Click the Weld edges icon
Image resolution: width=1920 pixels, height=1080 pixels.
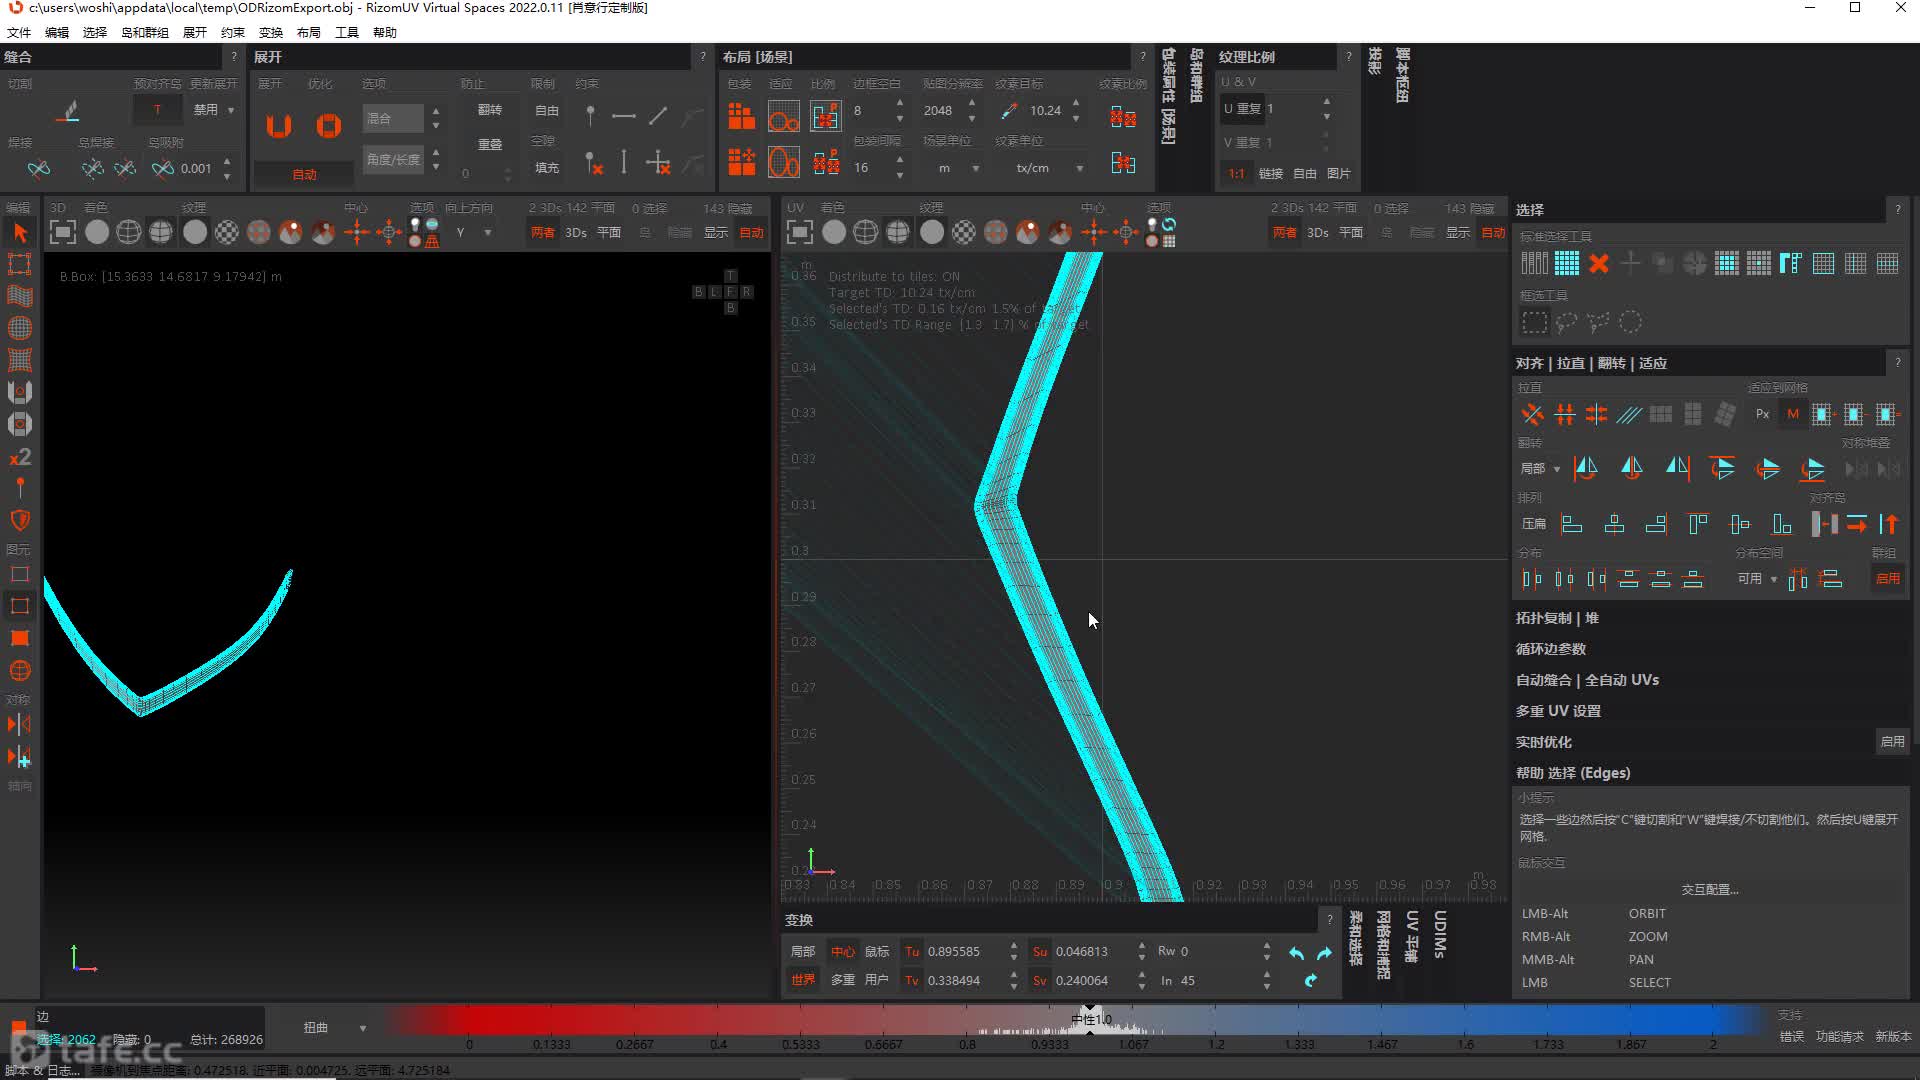[39, 169]
